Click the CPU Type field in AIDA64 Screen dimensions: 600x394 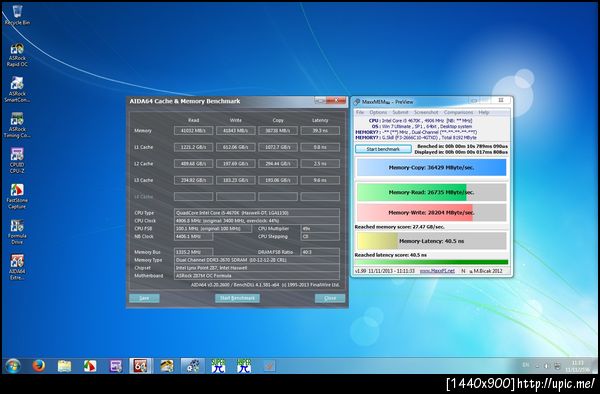click(257, 213)
